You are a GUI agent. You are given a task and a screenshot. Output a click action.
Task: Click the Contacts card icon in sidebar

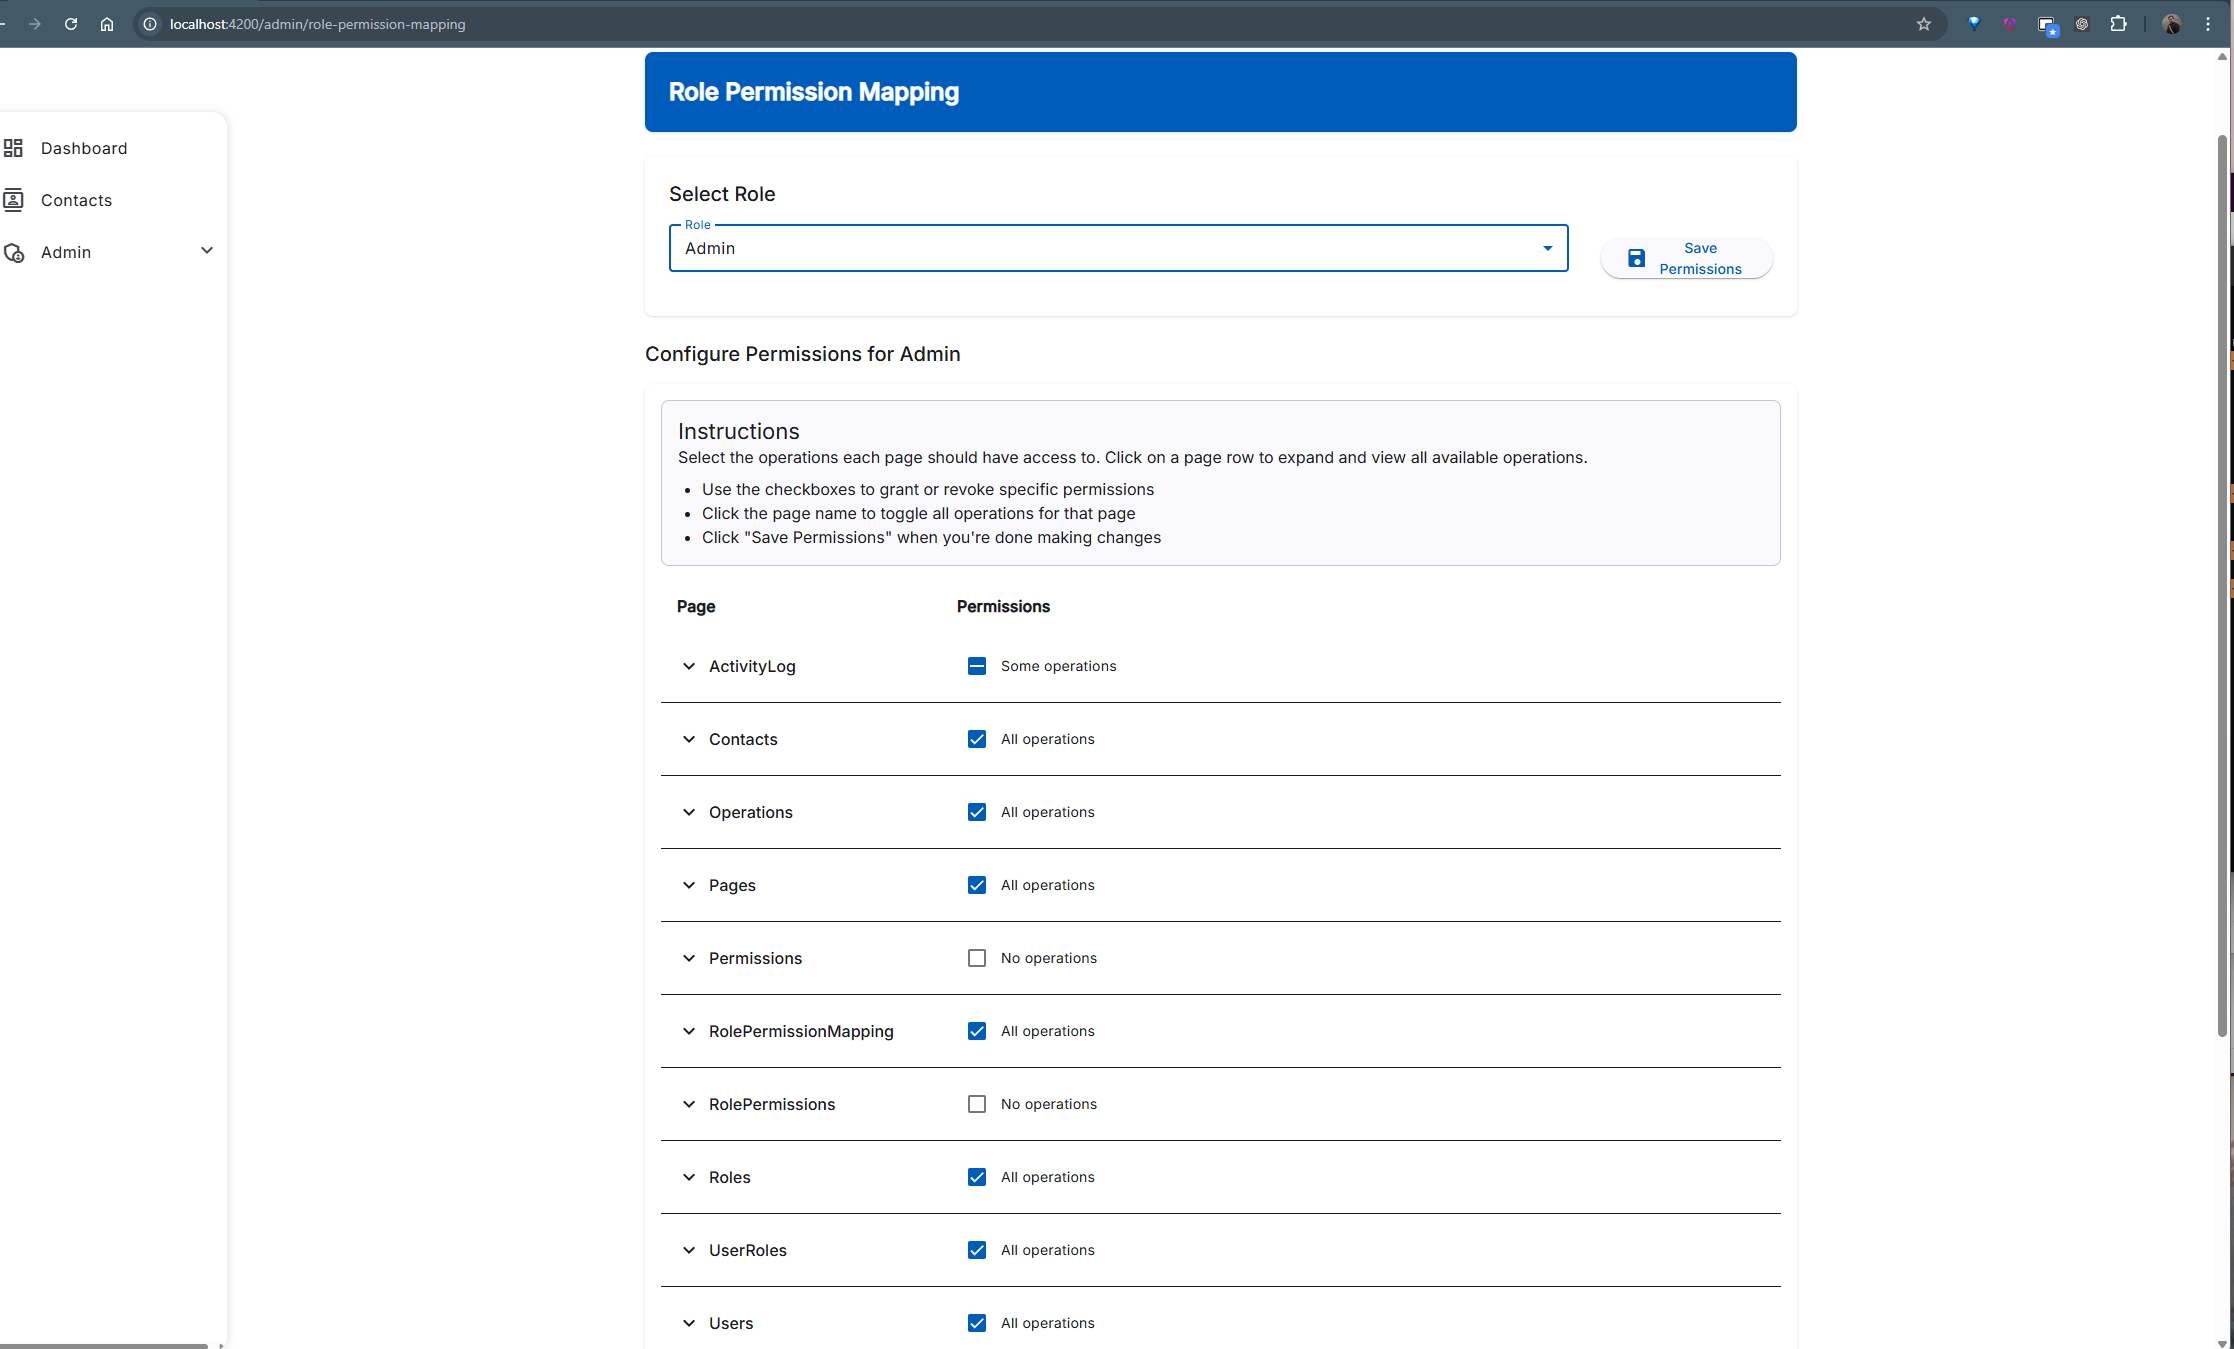[x=13, y=200]
